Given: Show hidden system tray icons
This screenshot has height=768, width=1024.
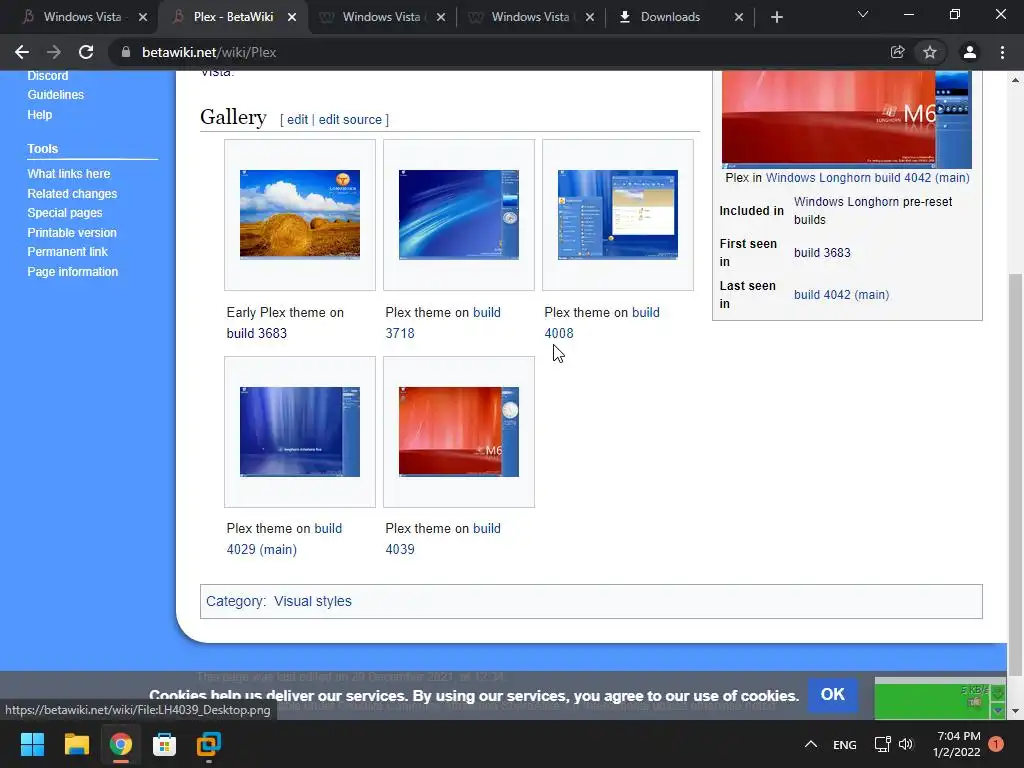Looking at the screenshot, I should click(810, 744).
